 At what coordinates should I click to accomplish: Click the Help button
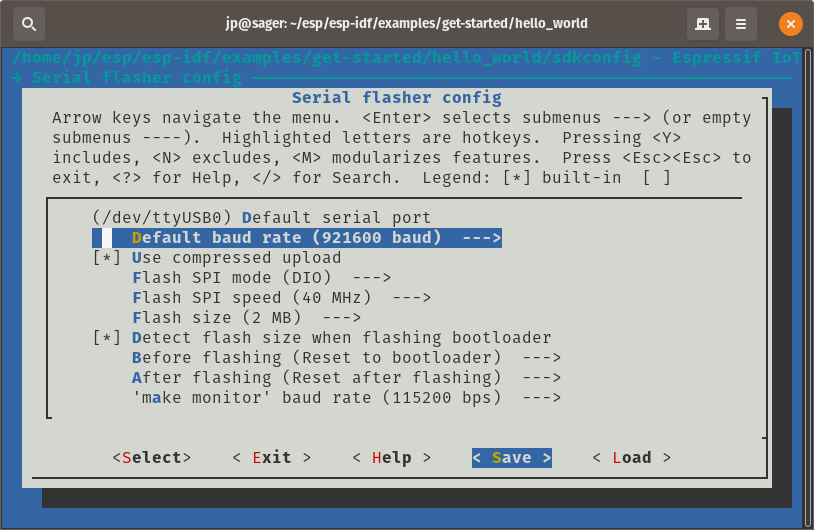tap(391, 457)
